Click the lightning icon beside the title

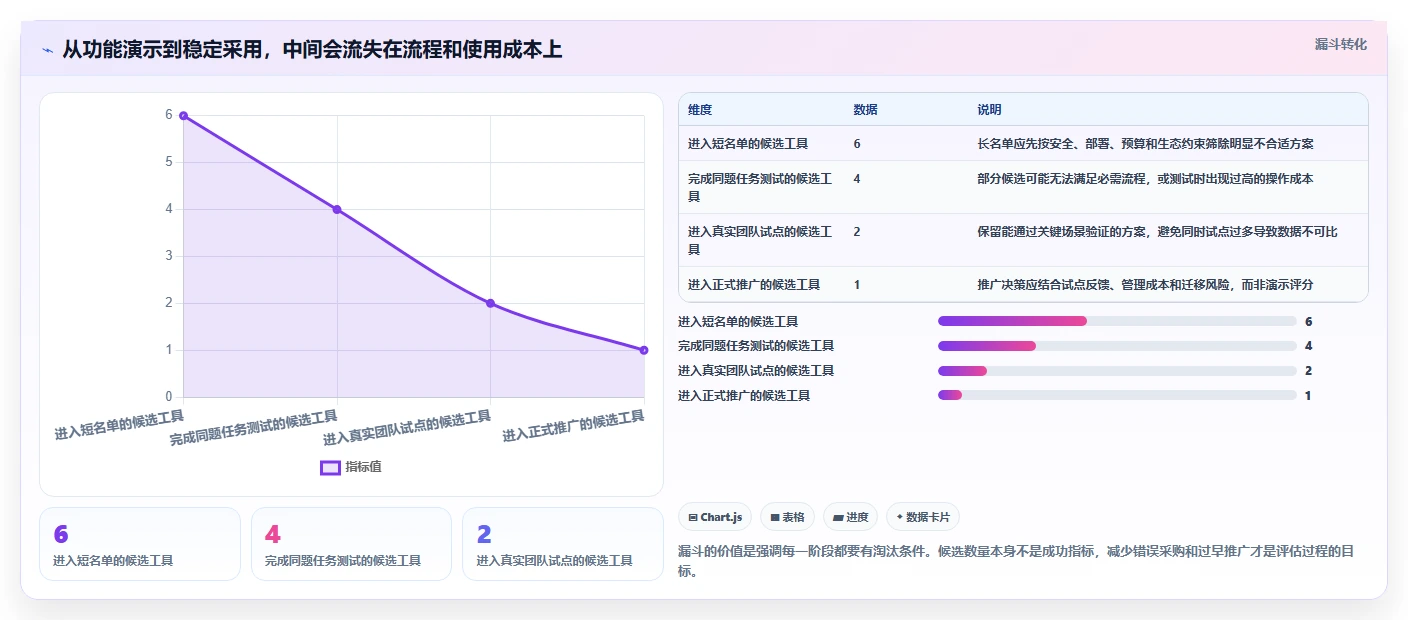[48, 50]
